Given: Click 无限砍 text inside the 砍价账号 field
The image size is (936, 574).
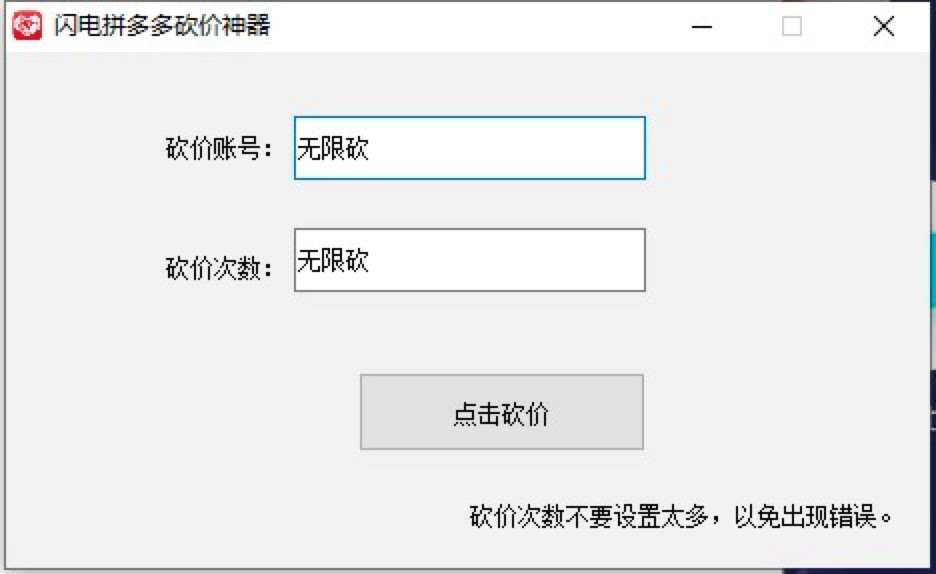Looking at the screenshot, I should coord(333,149).
